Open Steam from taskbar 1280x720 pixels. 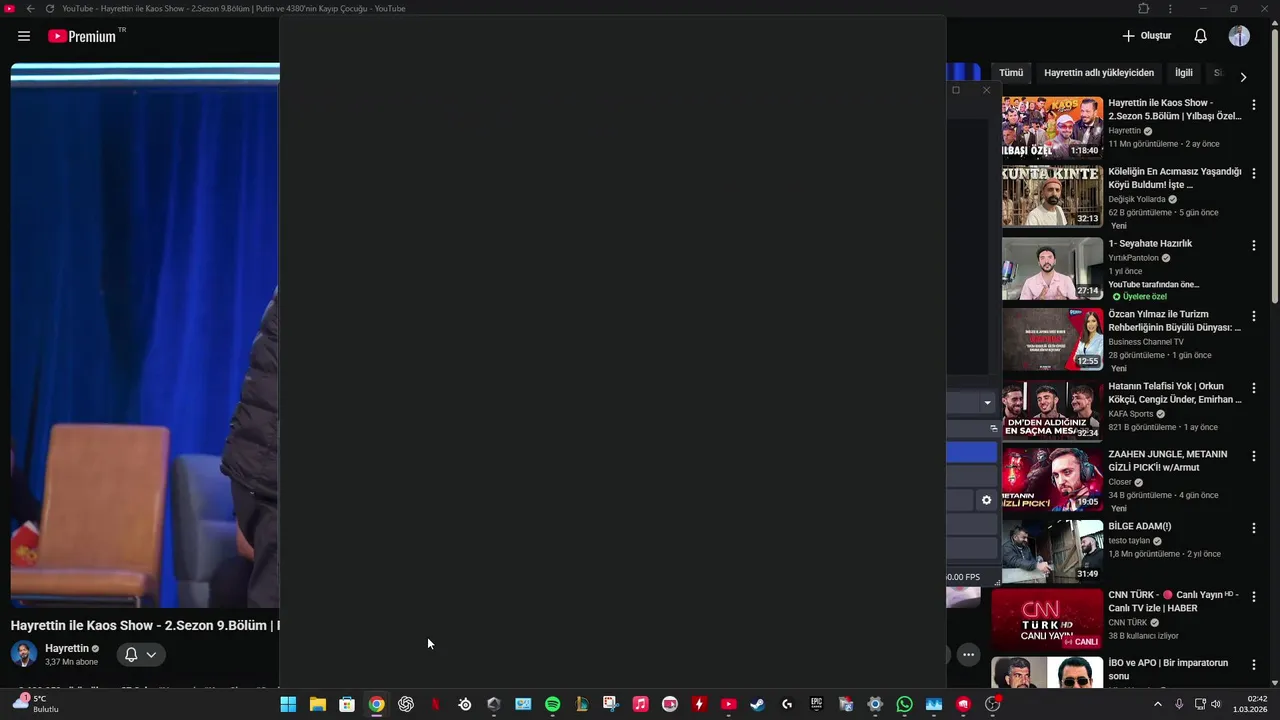tap(758, 704)
